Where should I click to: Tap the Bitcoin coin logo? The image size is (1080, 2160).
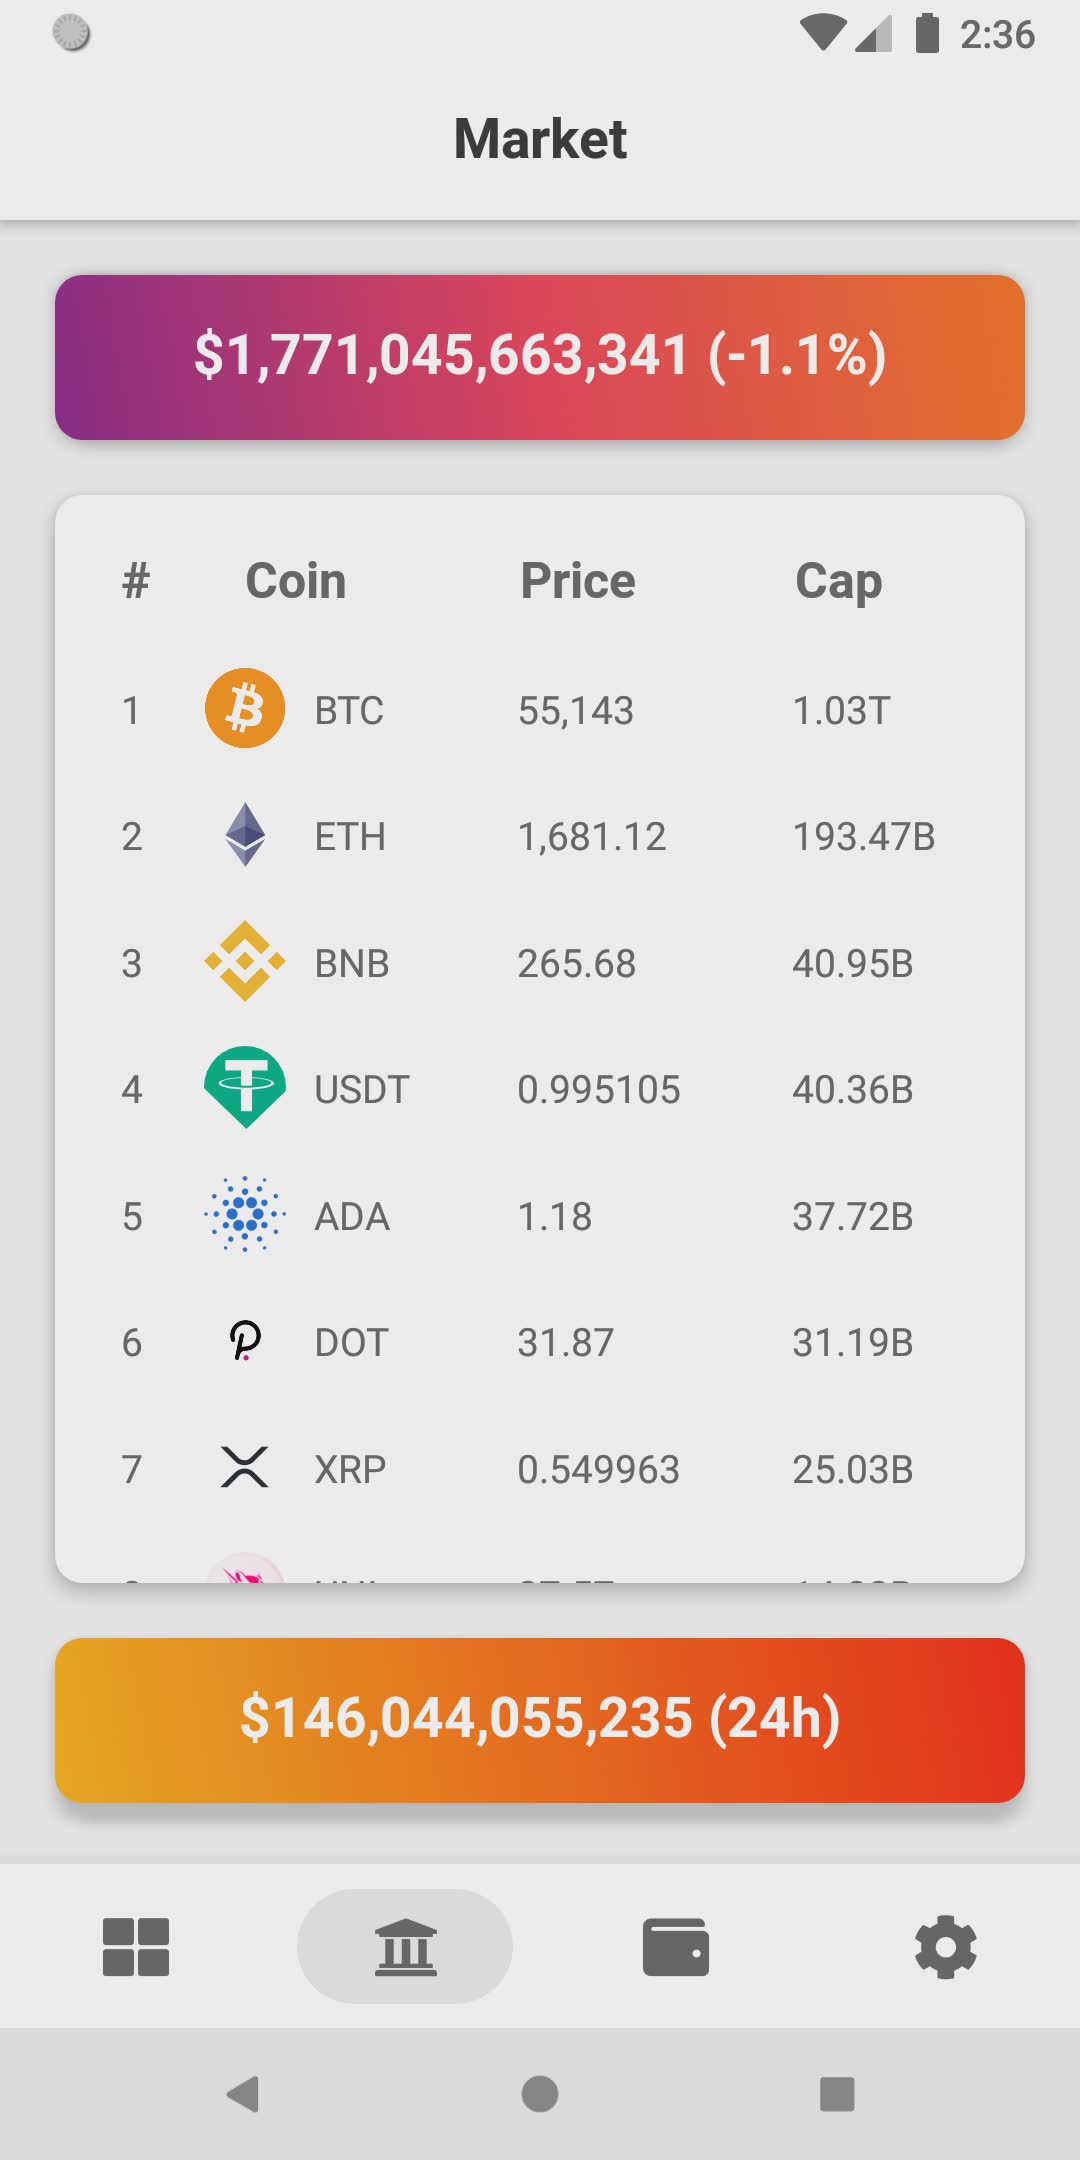click(x=245, y=709)
